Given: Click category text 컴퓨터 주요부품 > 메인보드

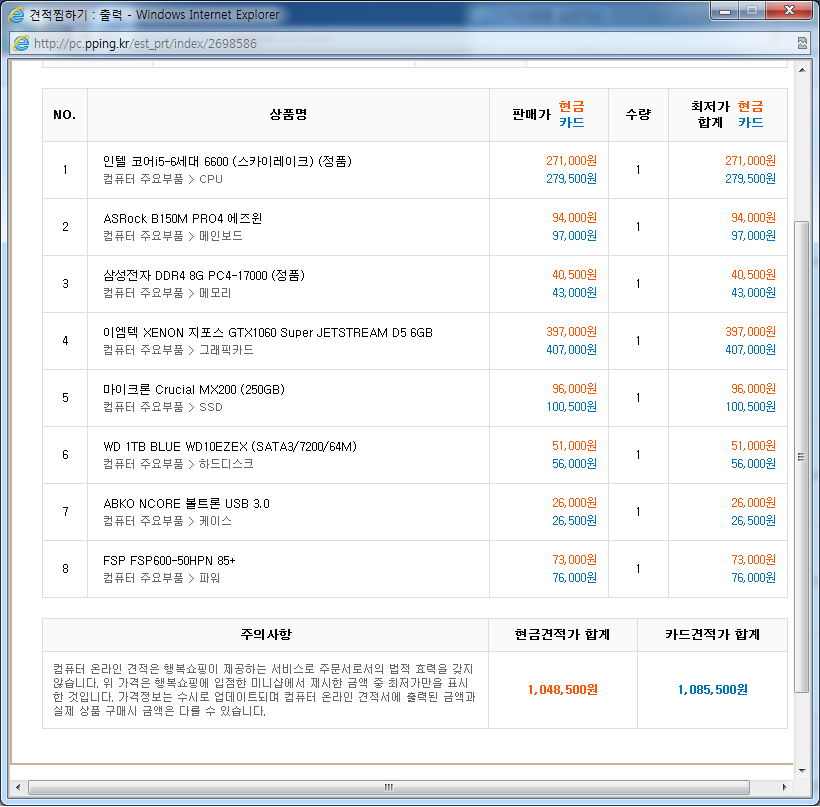Looking at the screenshot, I should point(173,236).
